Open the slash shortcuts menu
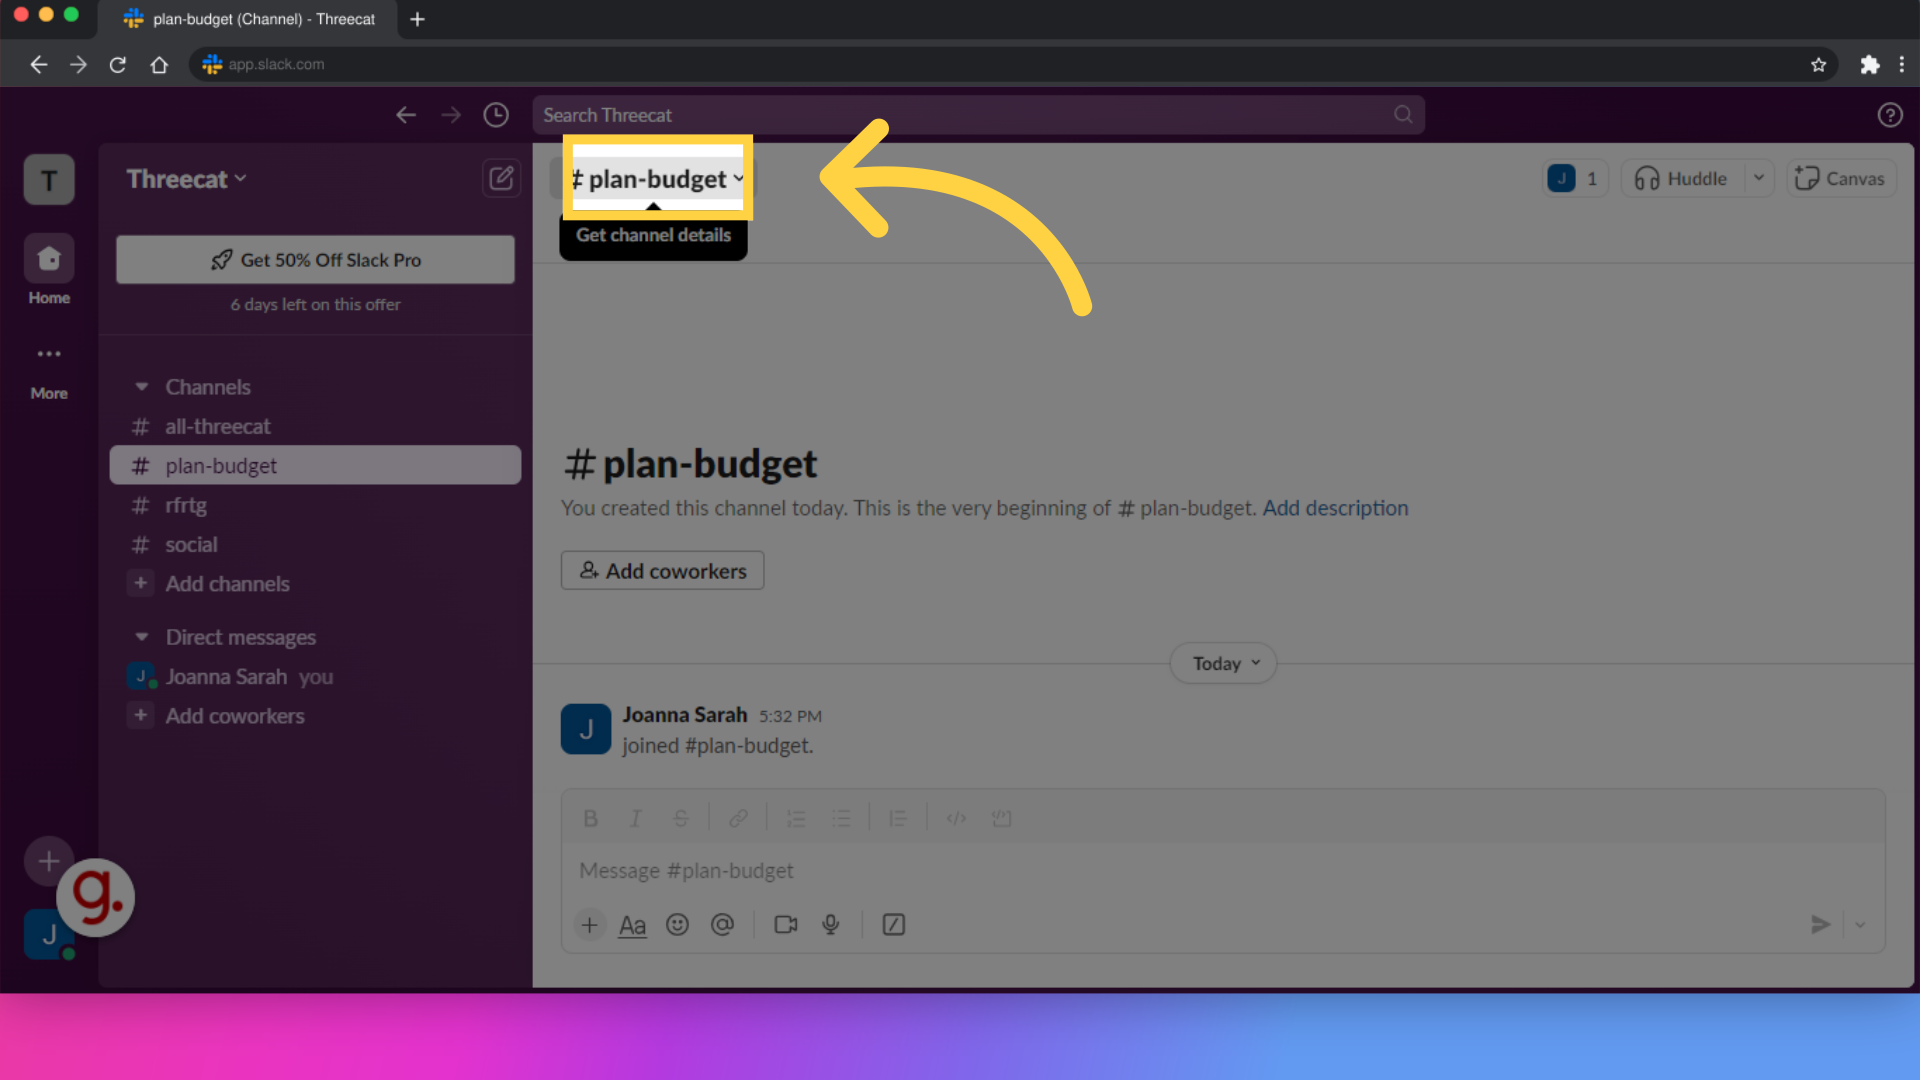Viewport: 1920px width, 1080px height. (x=894, y=925)
